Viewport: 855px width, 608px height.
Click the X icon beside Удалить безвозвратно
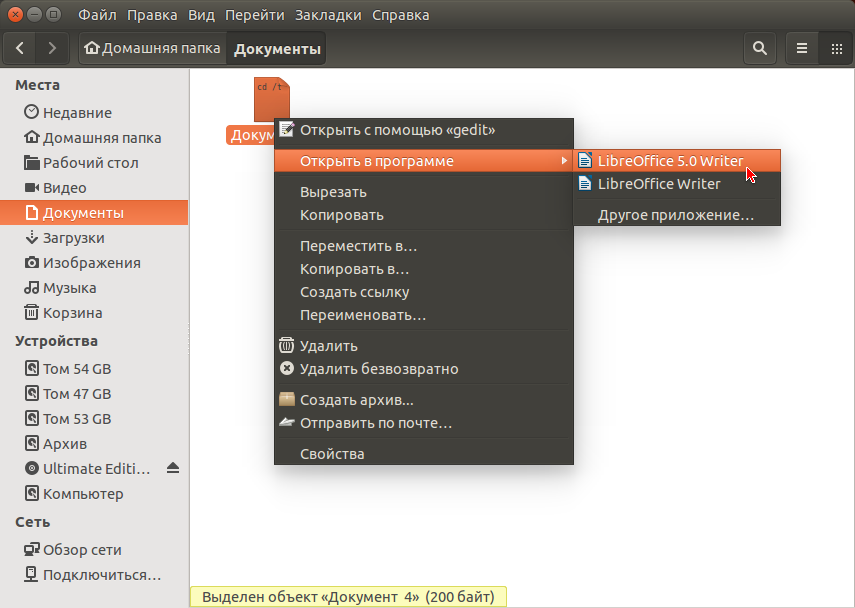287,368
